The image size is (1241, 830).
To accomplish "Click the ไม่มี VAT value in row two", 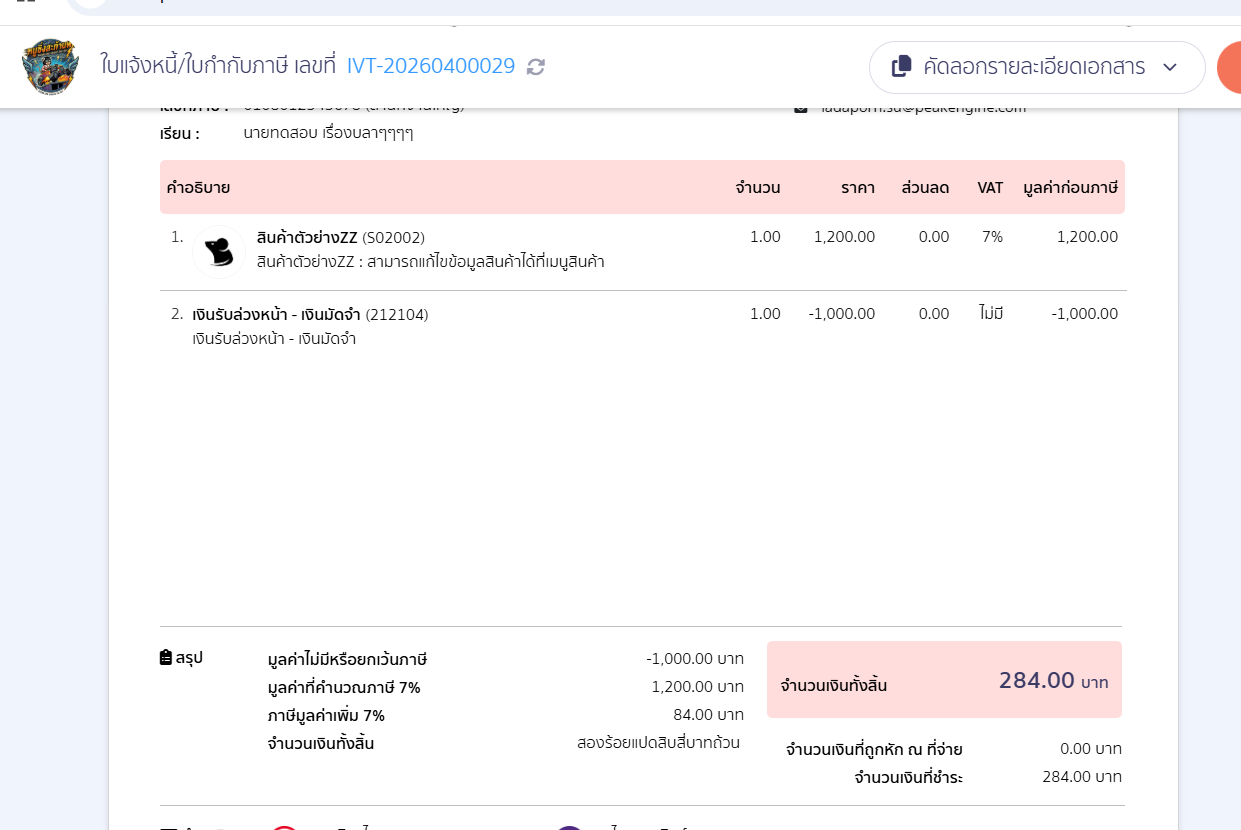I will (x=991, y=314).
